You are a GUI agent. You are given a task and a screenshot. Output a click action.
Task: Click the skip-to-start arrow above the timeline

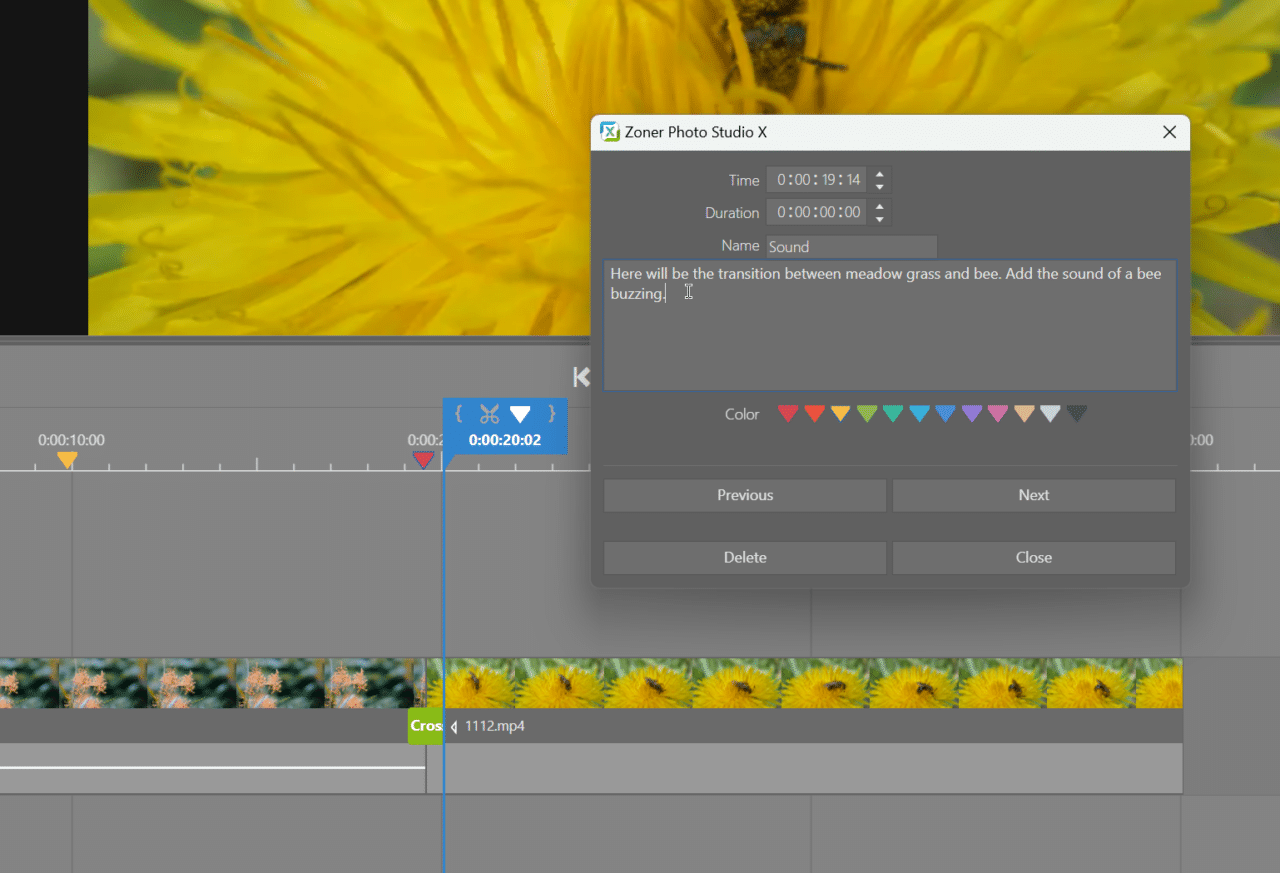[x=581, y=377]
